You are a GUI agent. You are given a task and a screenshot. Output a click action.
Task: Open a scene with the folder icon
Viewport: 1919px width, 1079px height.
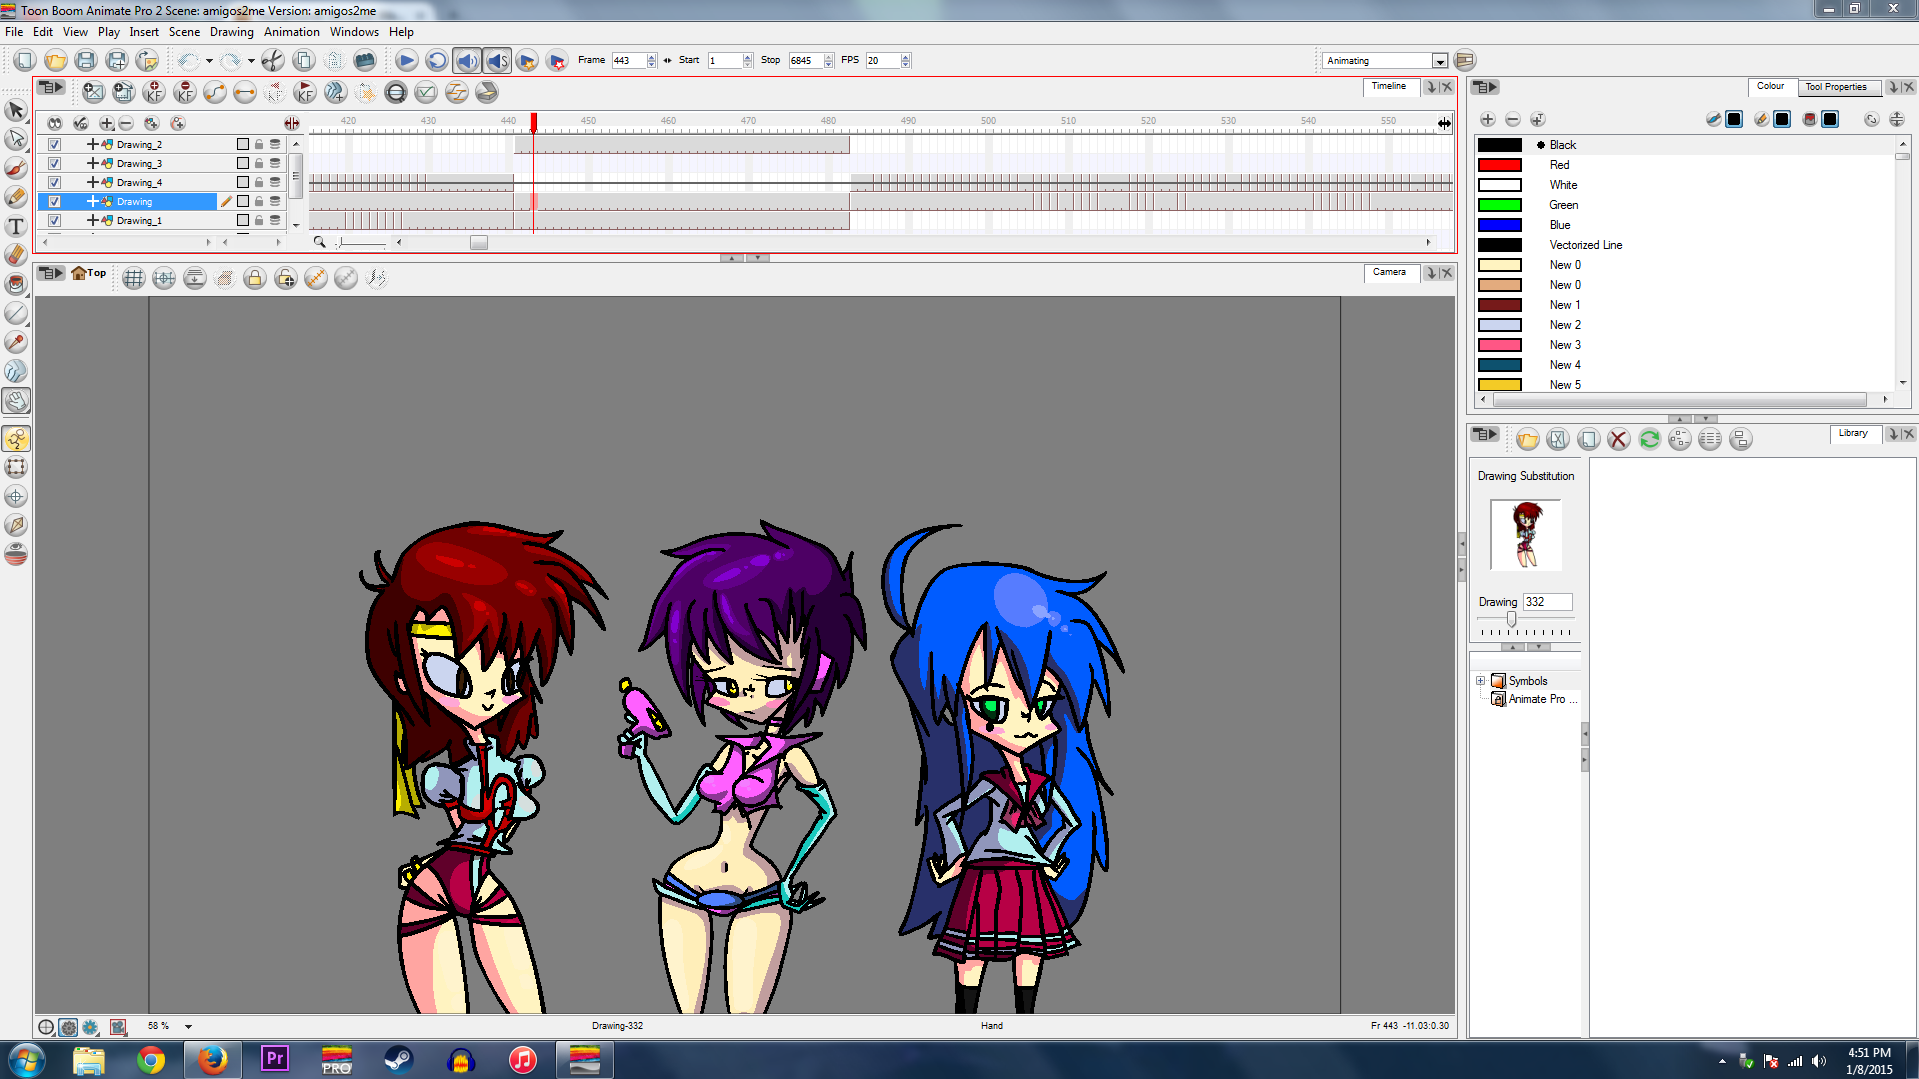56,60
